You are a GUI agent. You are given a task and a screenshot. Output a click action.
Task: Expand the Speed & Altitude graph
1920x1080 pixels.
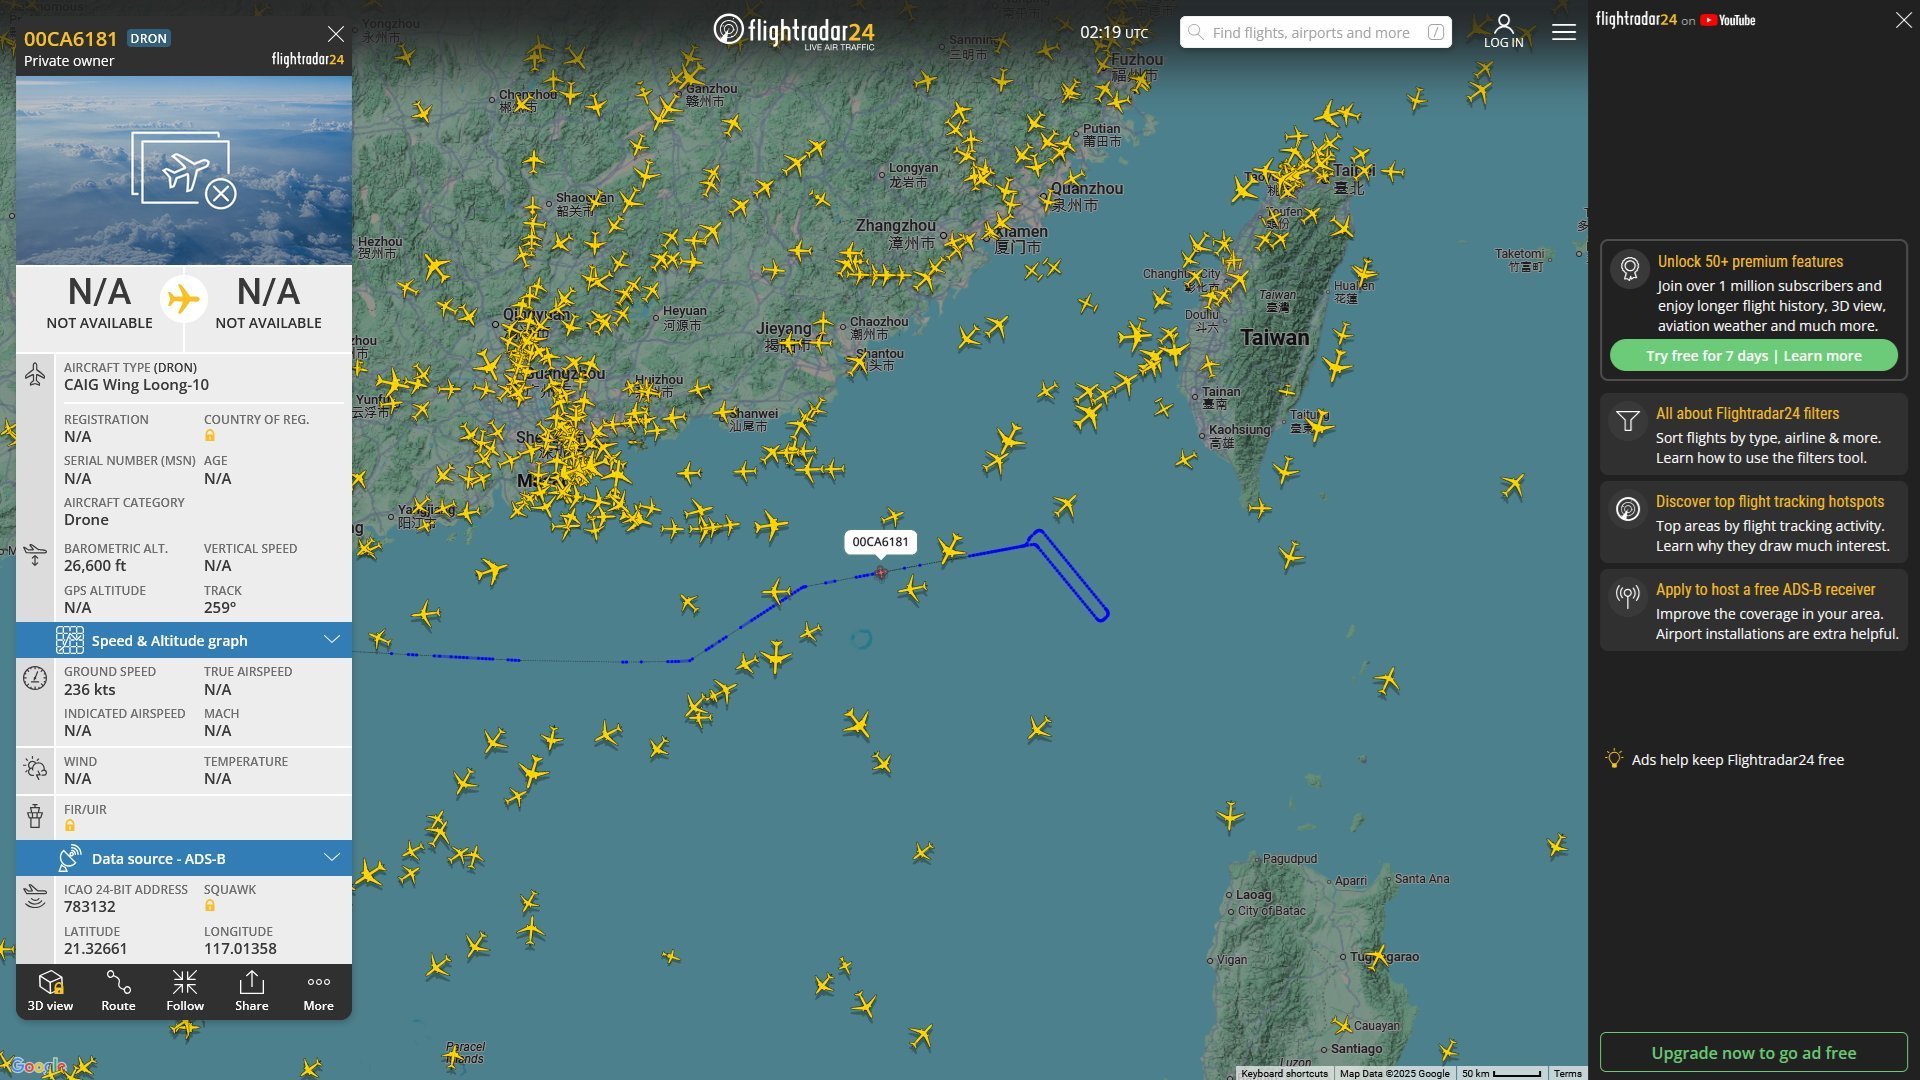[x=184, y=640]
